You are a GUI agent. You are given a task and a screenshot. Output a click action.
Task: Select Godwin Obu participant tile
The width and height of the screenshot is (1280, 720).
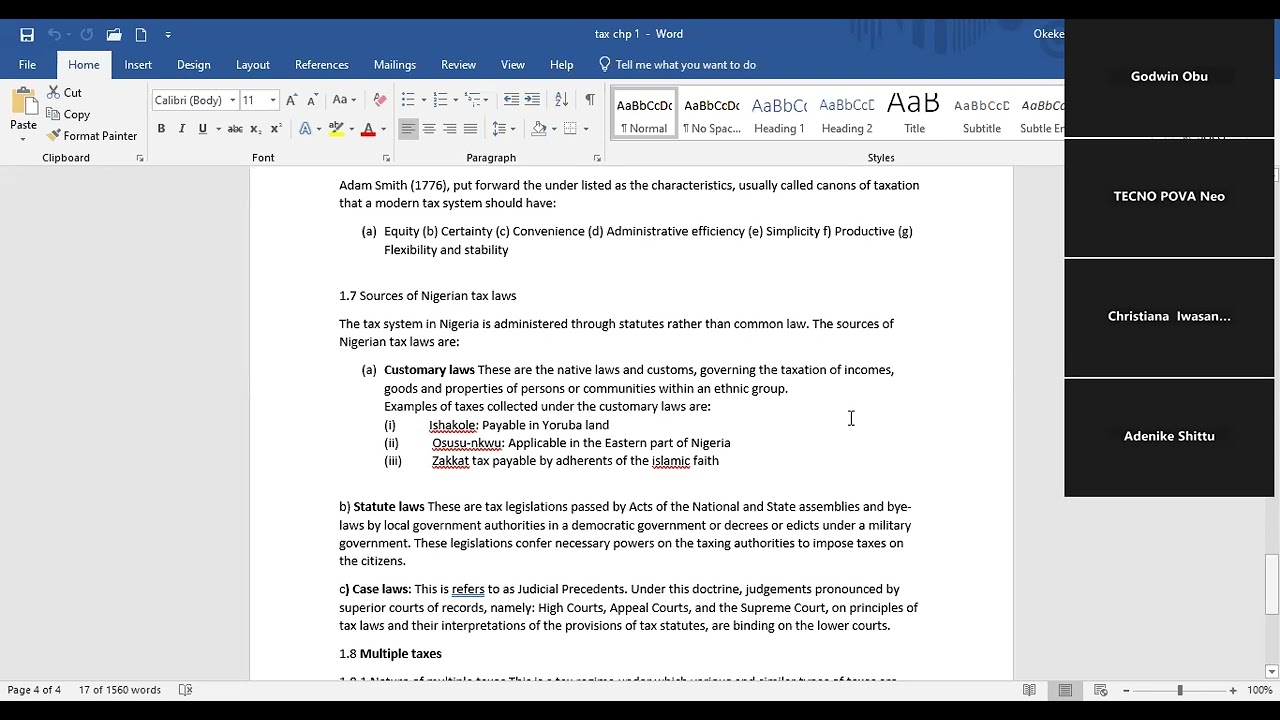1169,77
